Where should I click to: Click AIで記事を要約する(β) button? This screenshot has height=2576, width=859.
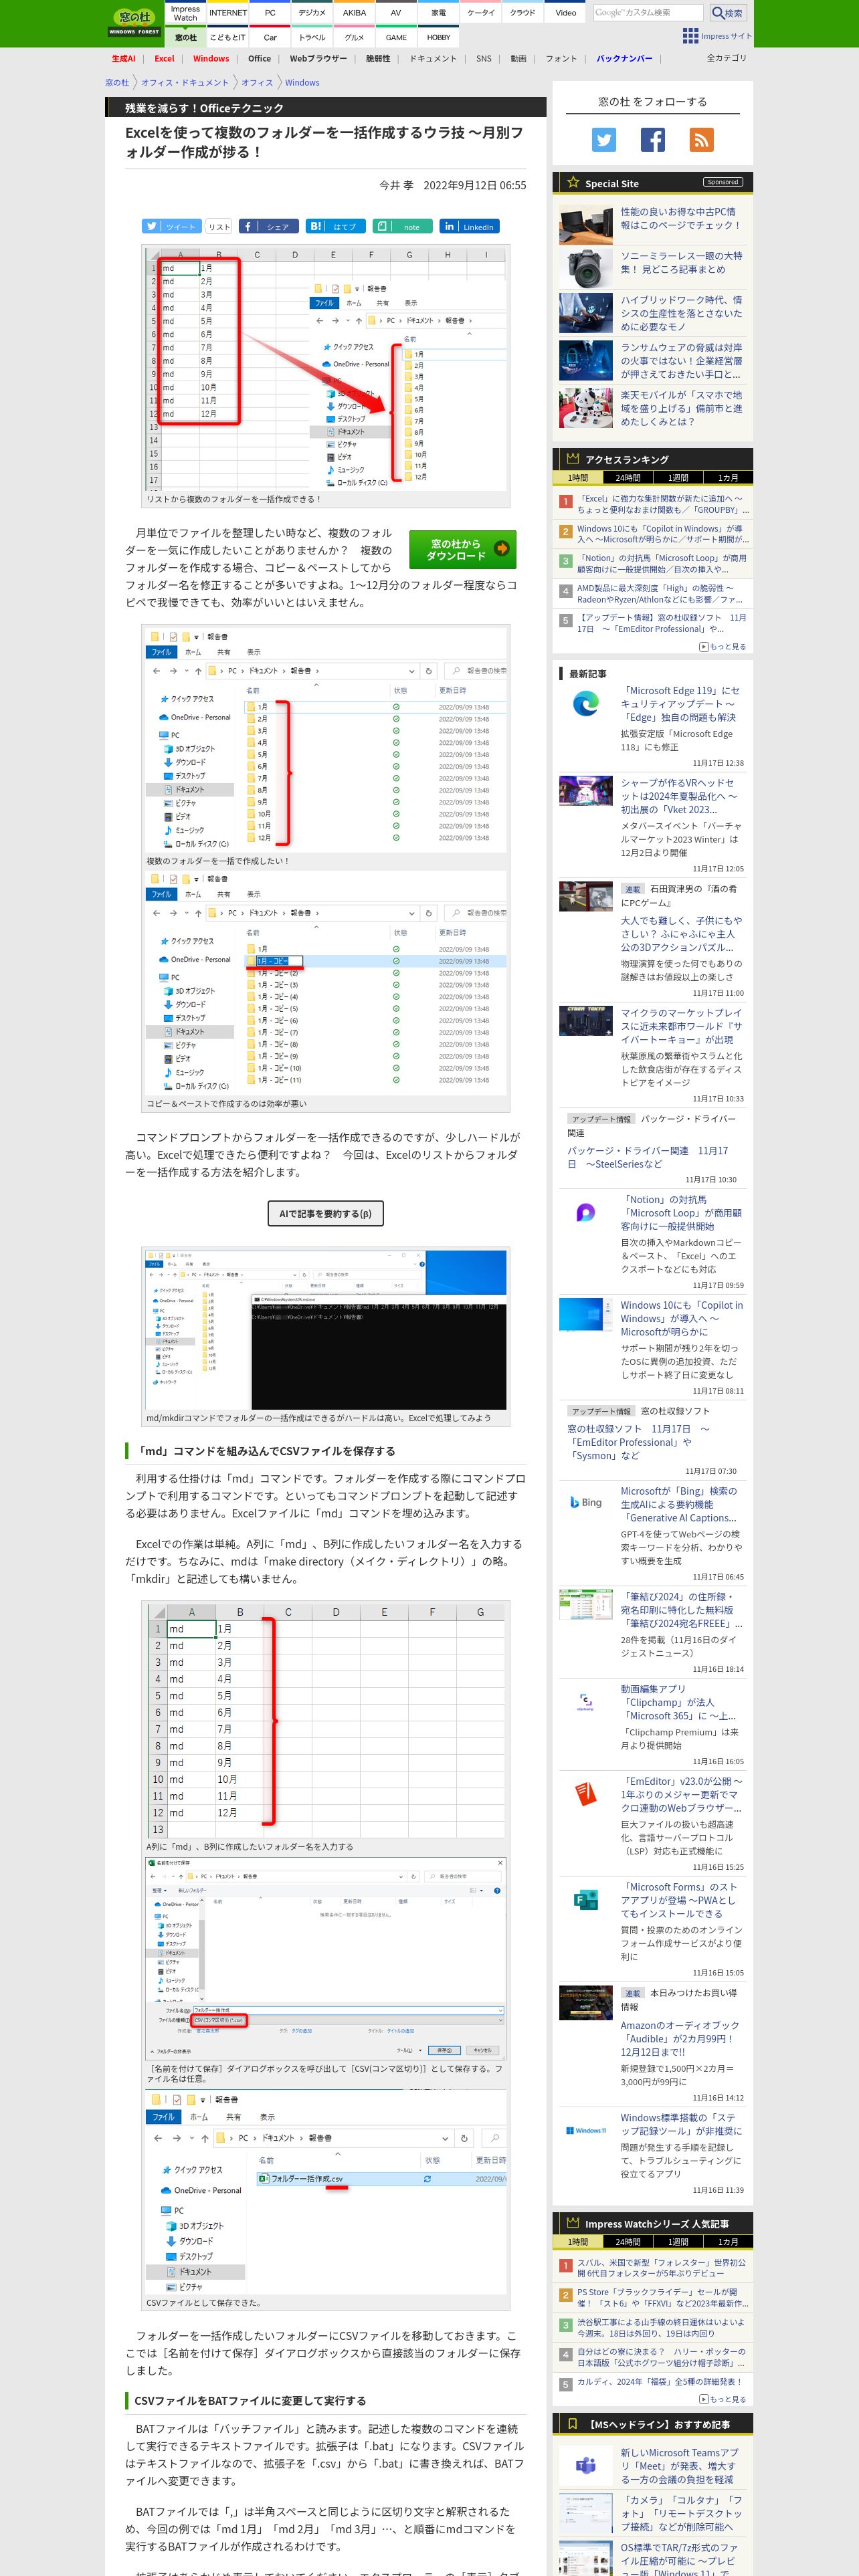click(x=325, y=1213)
